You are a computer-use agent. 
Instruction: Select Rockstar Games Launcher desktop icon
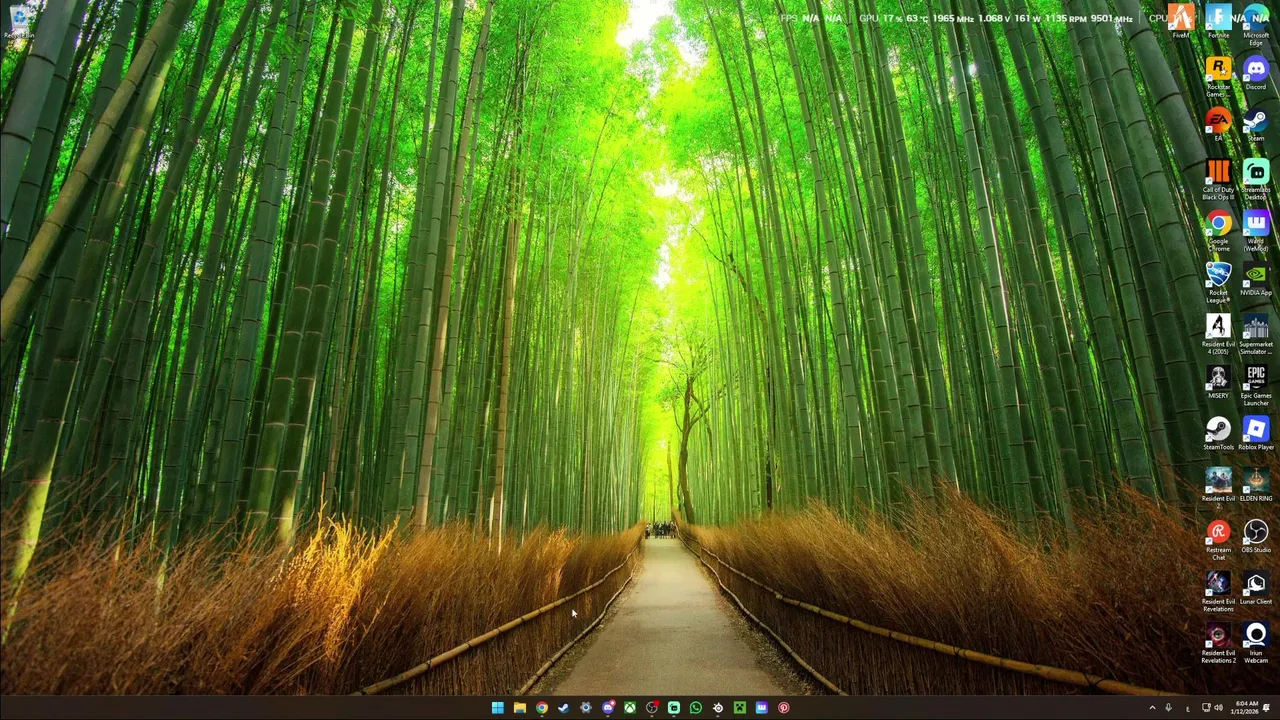click(1218, 77)
